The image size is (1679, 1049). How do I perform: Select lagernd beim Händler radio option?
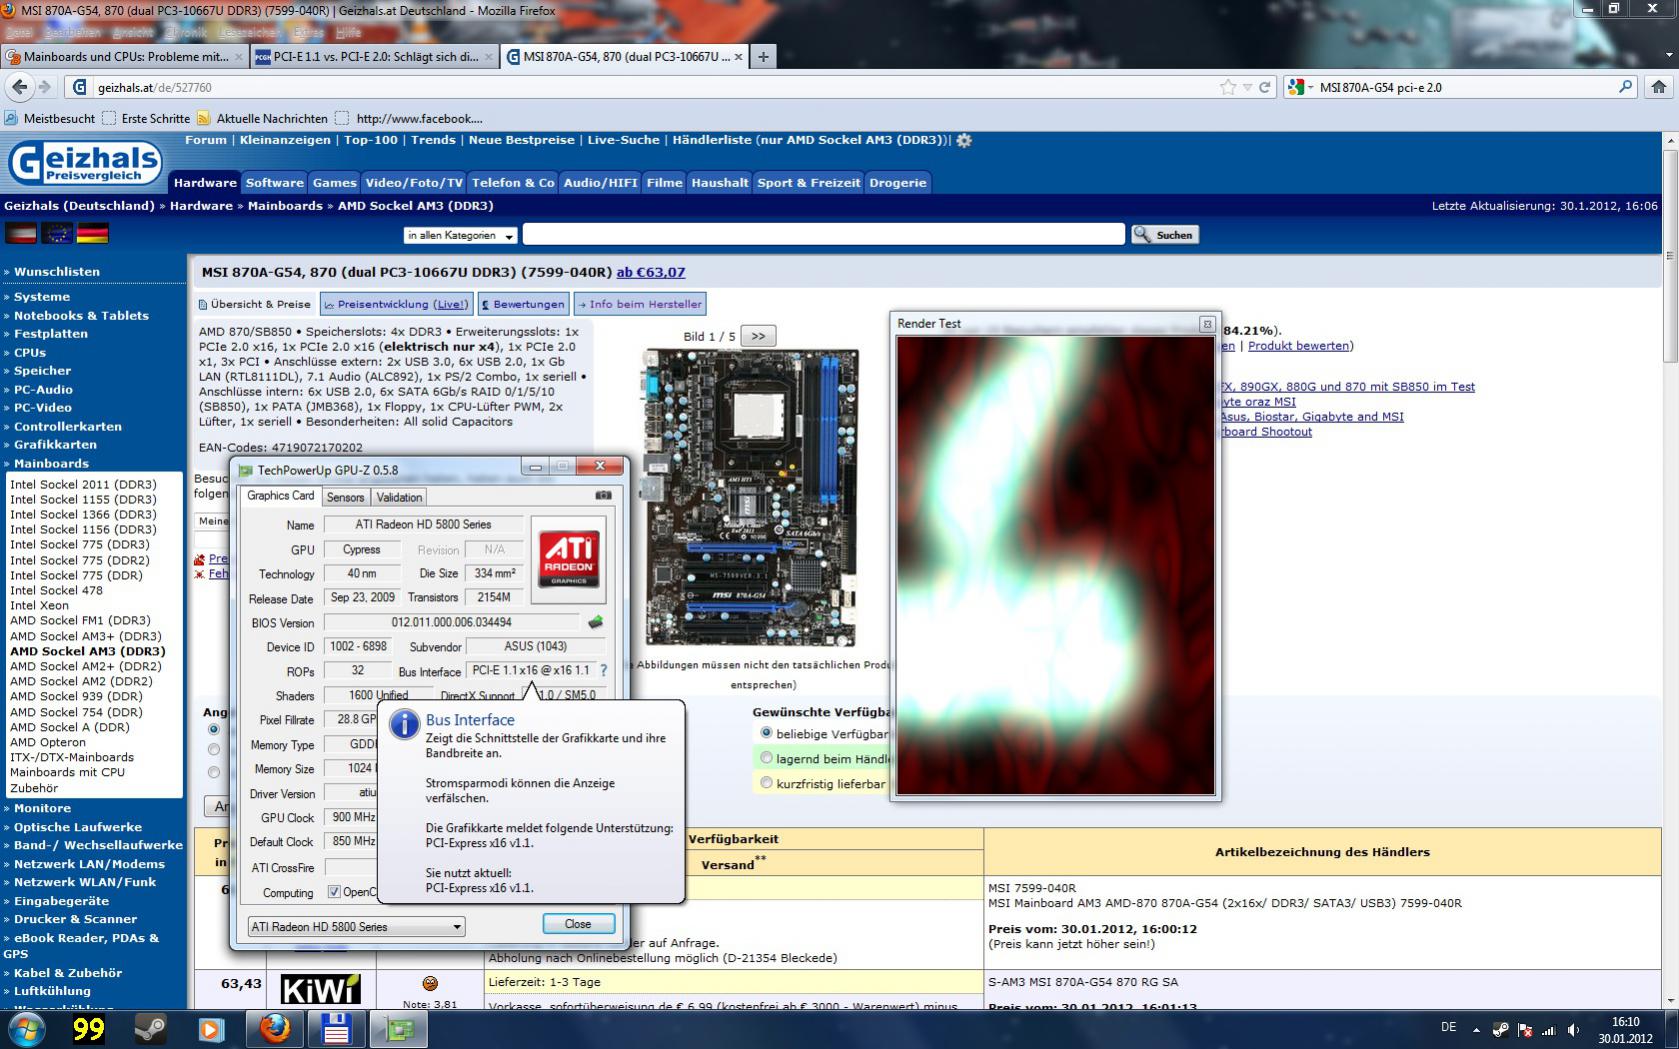point(766,758)
